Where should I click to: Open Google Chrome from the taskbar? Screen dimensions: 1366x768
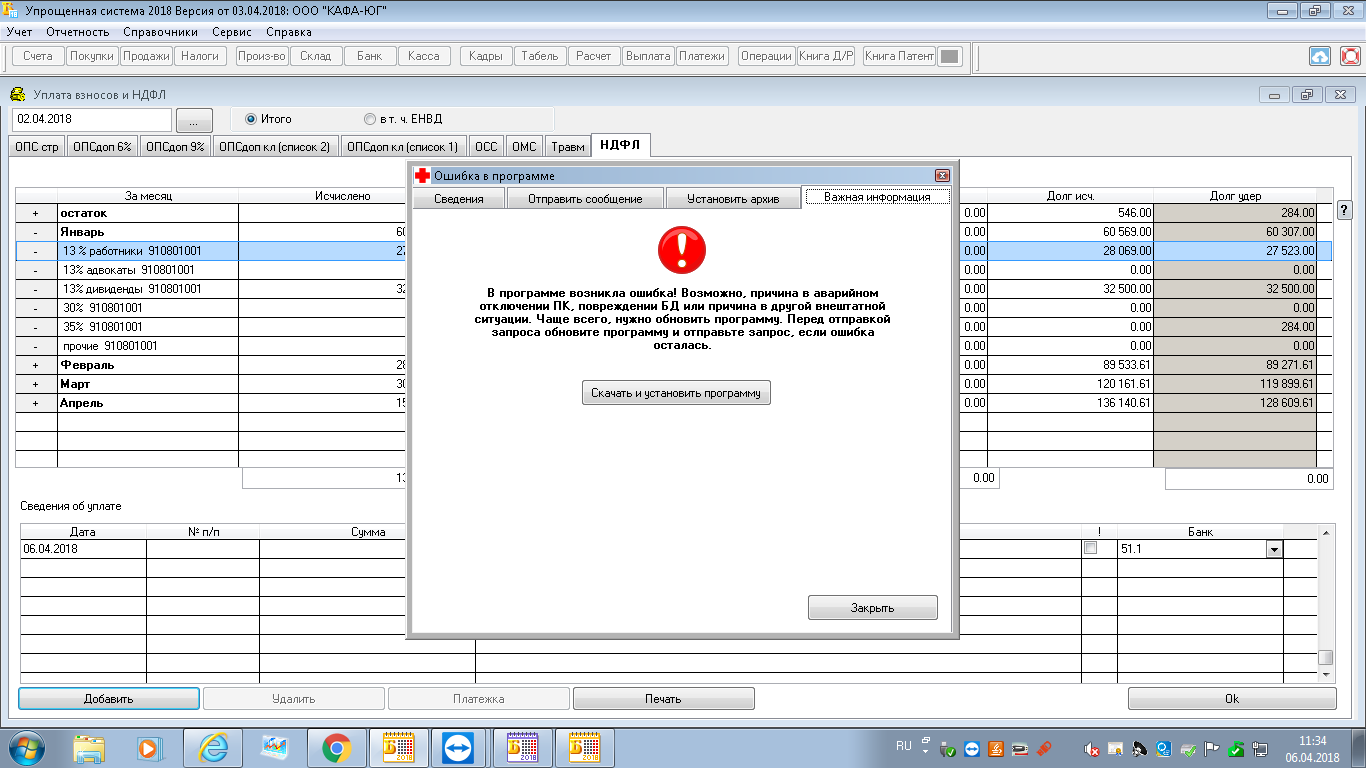(336, 748)
